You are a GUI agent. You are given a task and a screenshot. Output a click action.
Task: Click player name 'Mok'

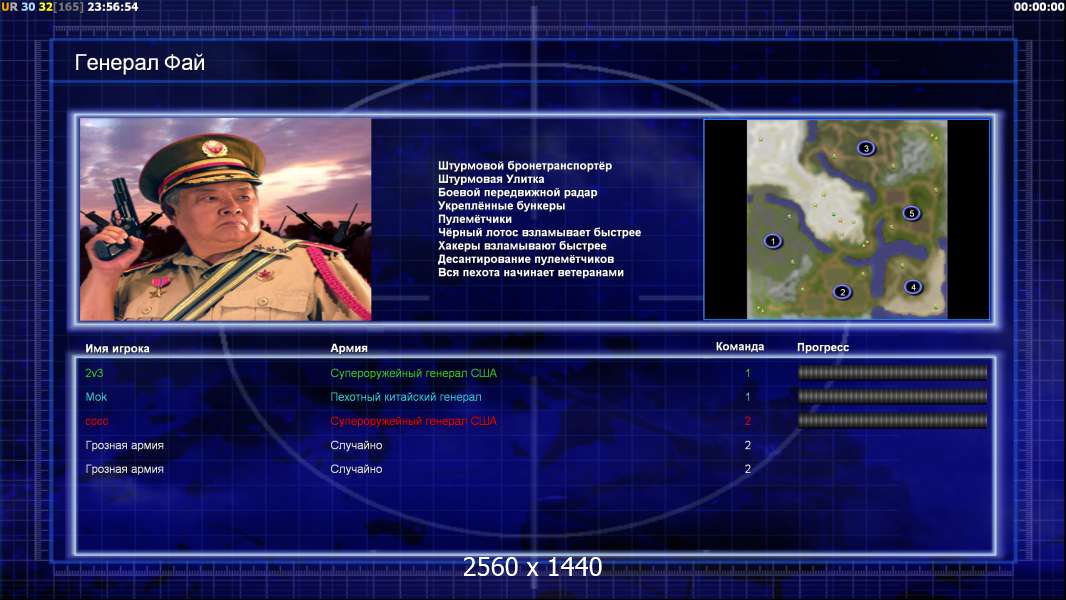(x=97, y=397)
